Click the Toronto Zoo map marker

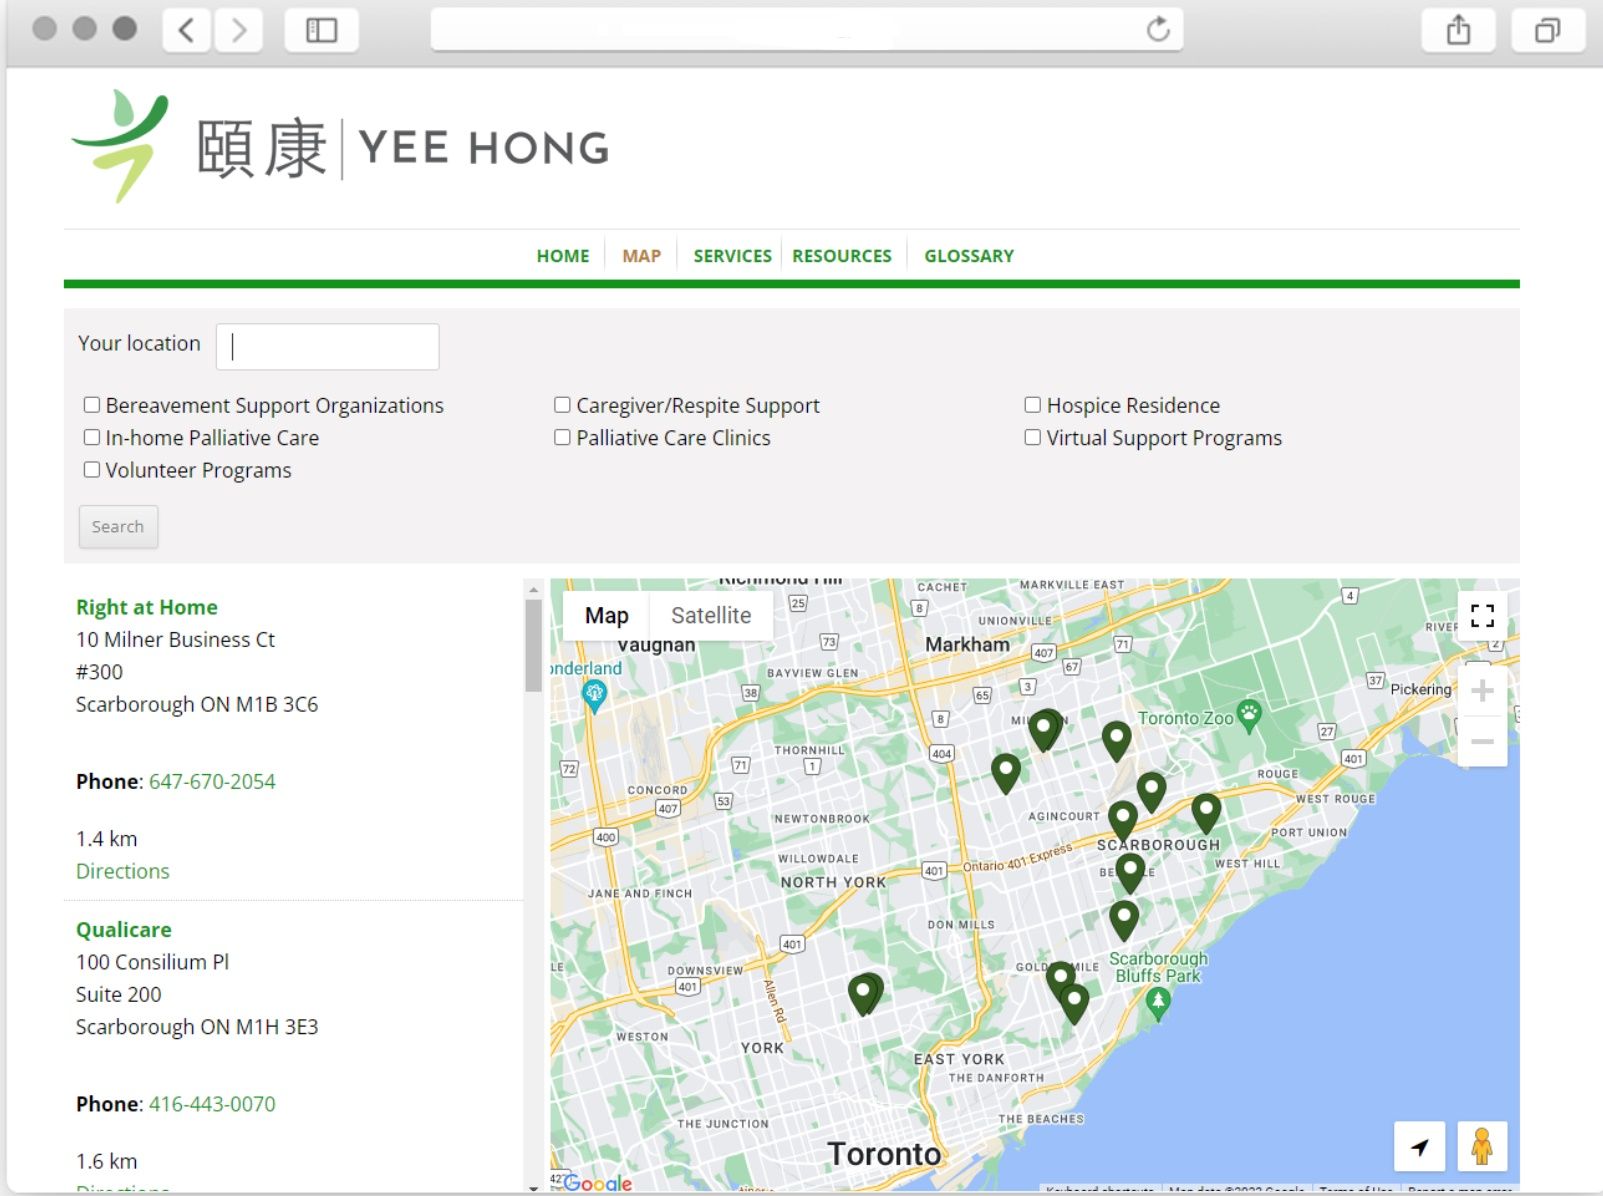(1248, 715)
